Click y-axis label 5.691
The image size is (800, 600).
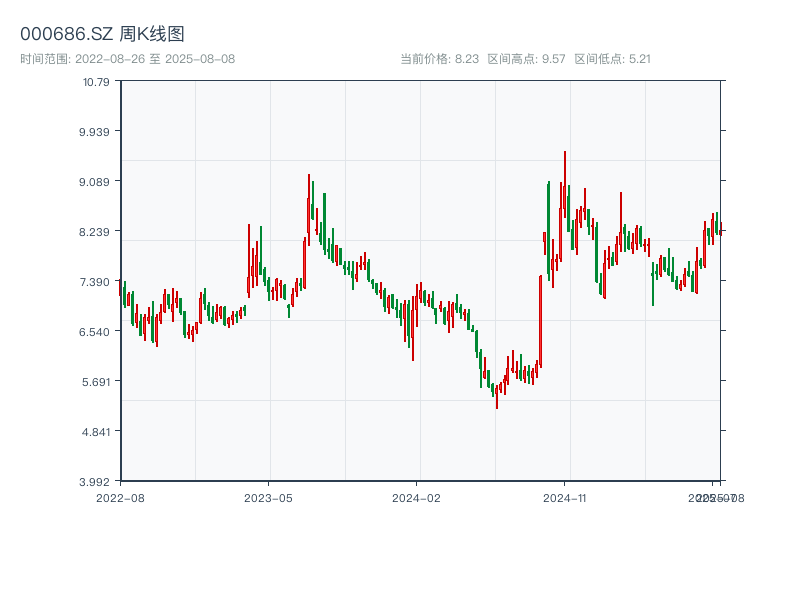pyautogui.click(x=95, y=382)
